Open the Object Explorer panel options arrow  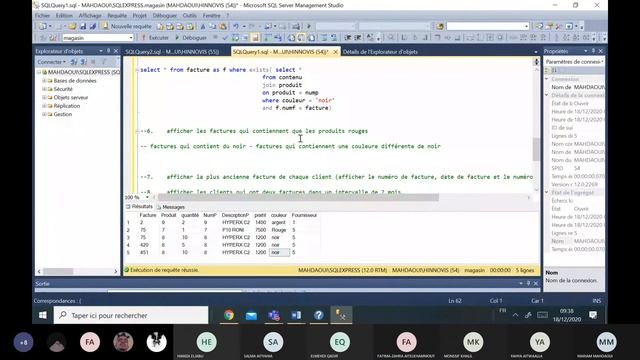click(x=101, y=51)
